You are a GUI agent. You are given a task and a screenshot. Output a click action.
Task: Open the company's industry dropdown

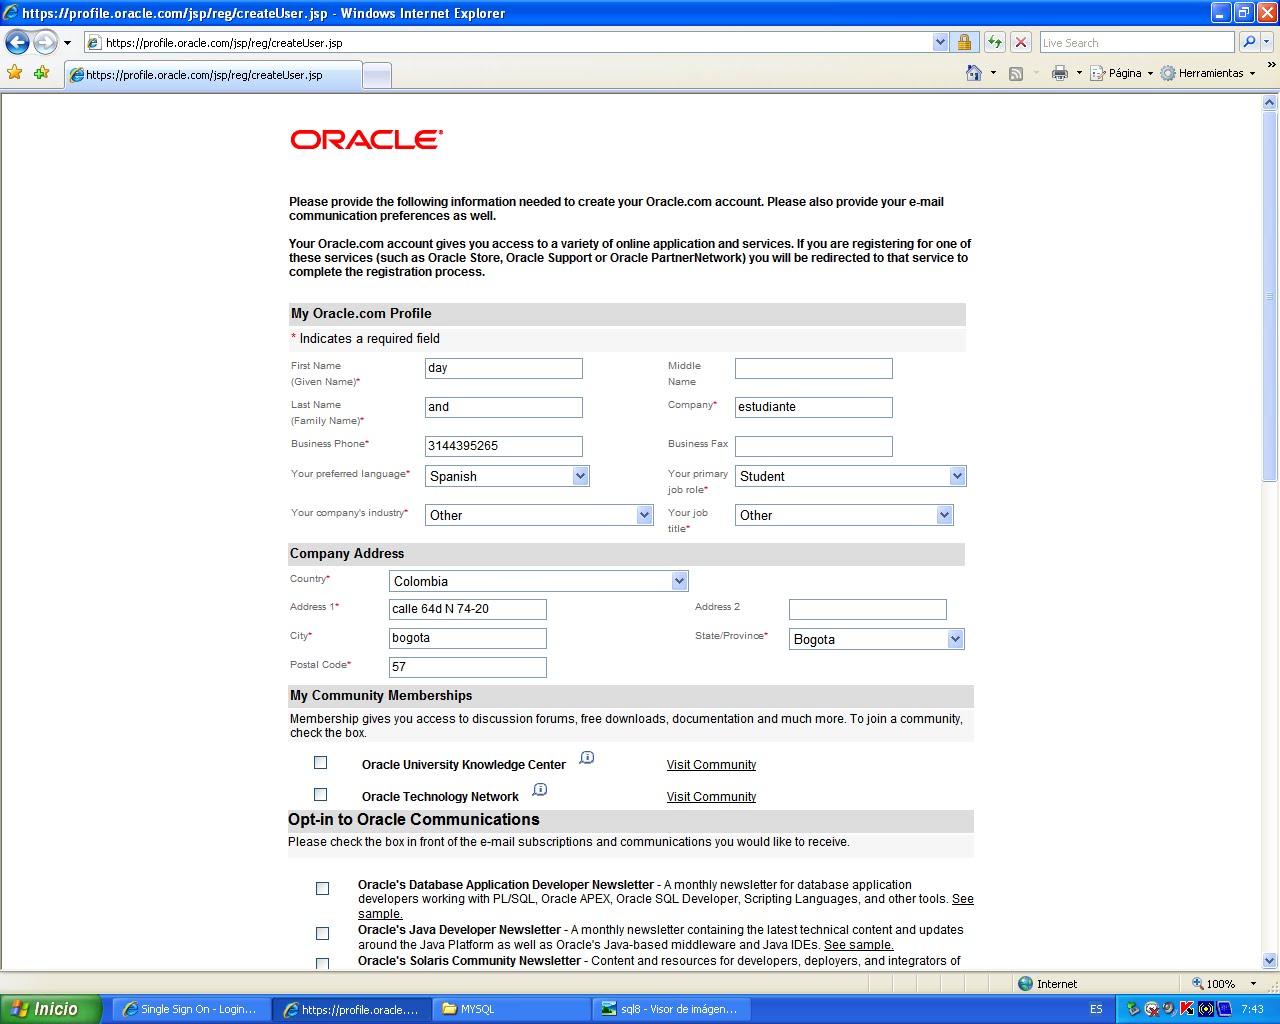(x=539, y=515)
